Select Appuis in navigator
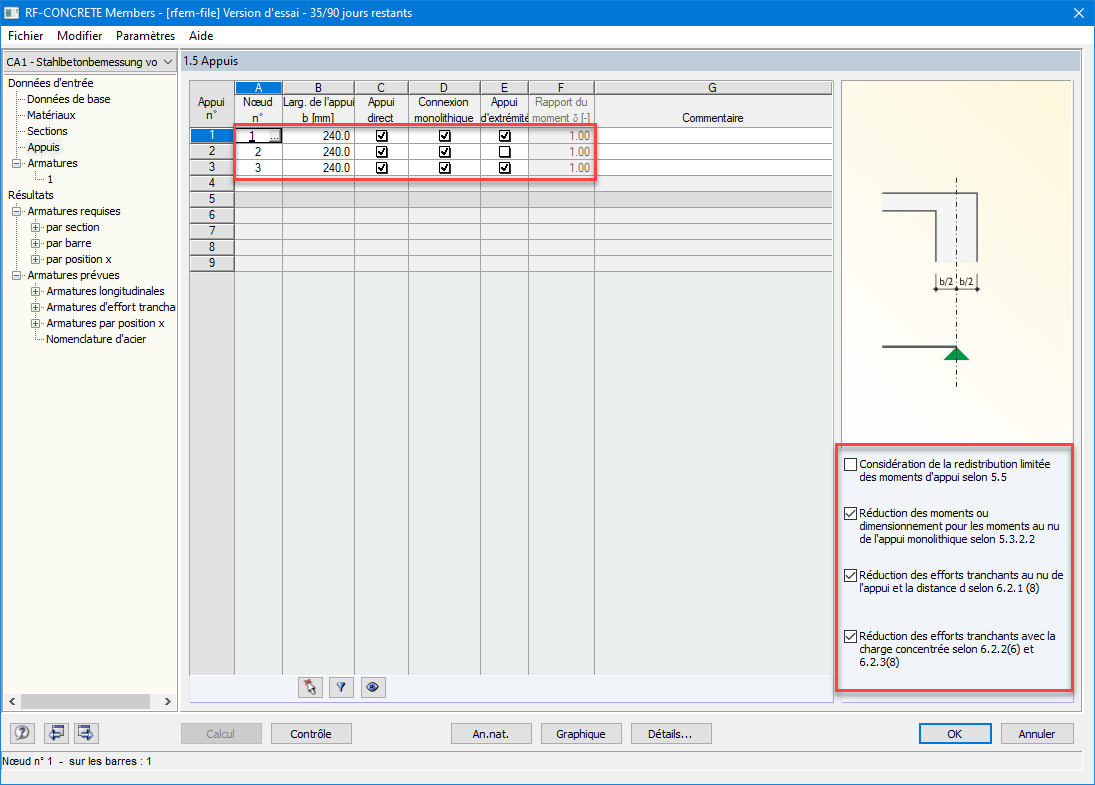 pyautogui.click(x=43, y=147)
